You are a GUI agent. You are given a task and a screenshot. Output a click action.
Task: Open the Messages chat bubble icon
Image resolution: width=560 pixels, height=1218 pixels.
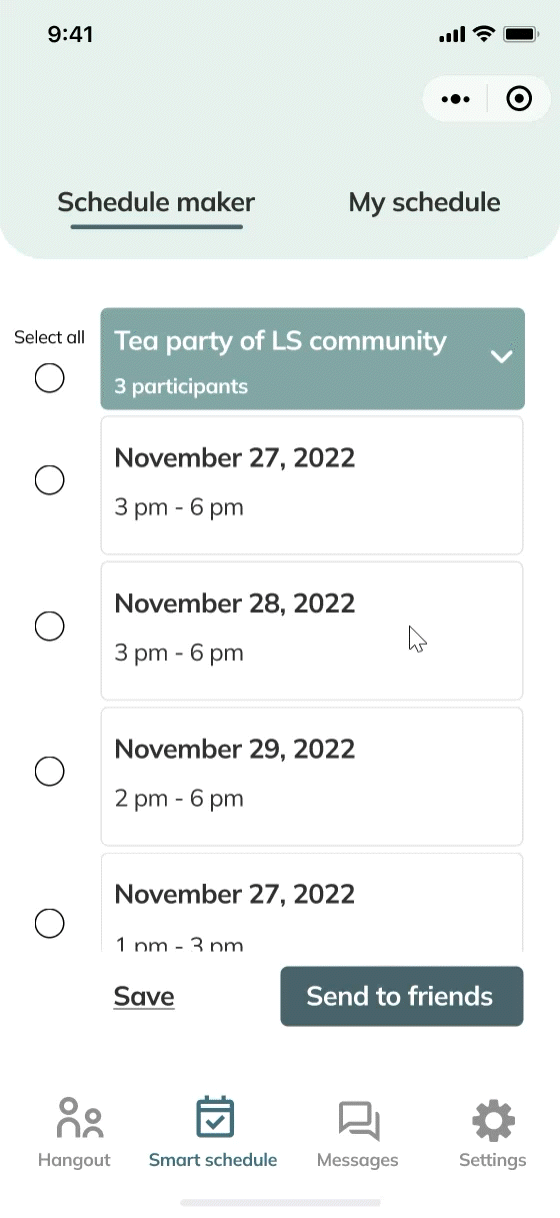click(358, 1120)
